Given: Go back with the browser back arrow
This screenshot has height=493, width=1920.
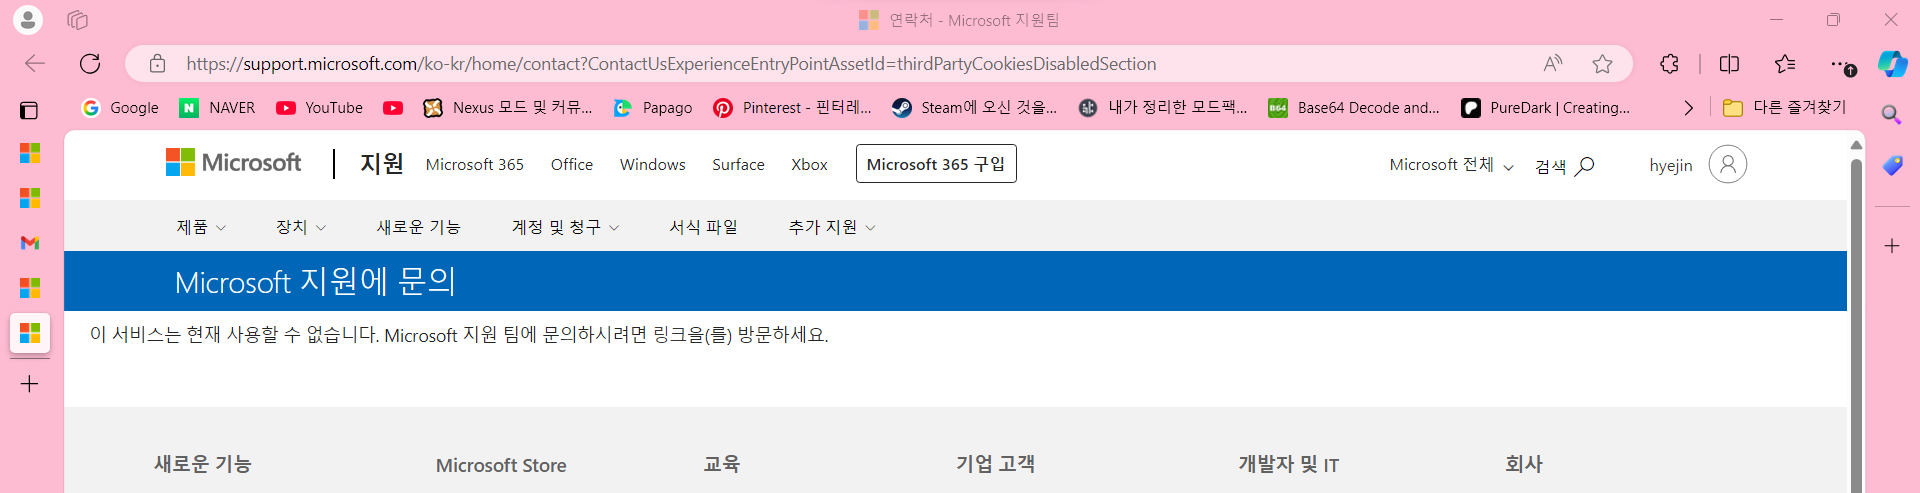Looking at the screenshot, I should 35,64.
